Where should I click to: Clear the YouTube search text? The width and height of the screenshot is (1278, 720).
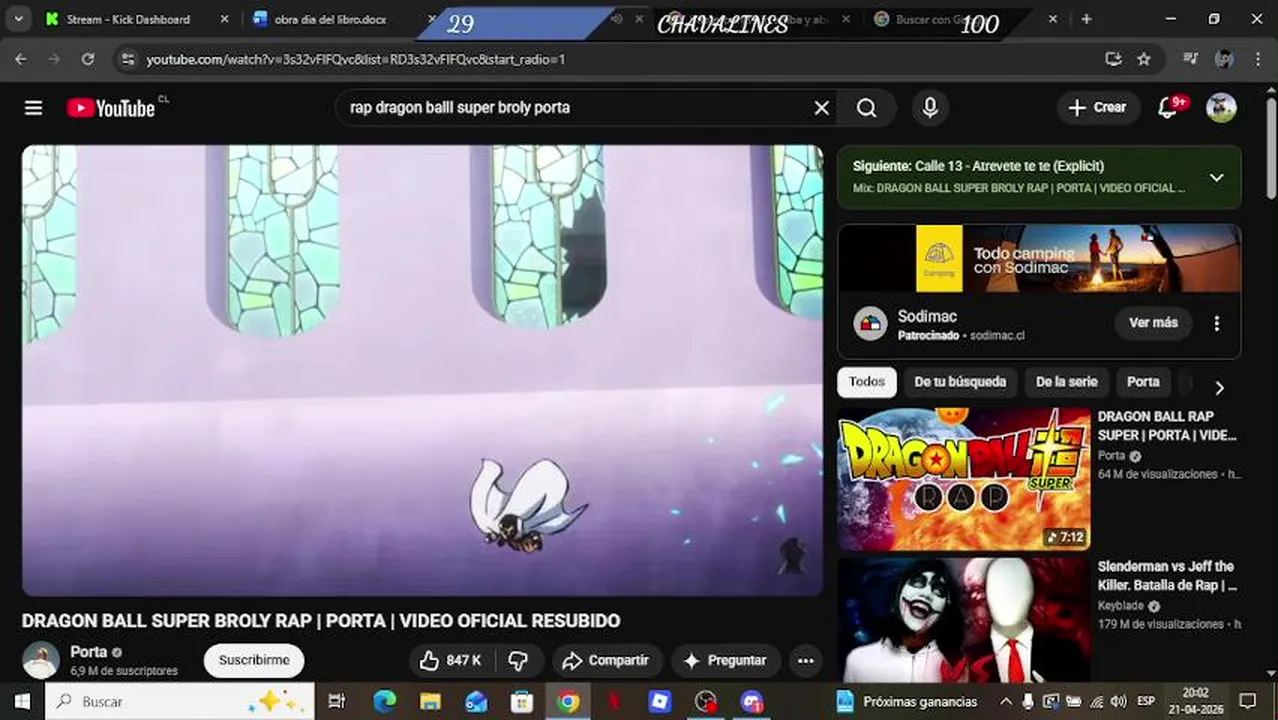click(x=821, y=108)
